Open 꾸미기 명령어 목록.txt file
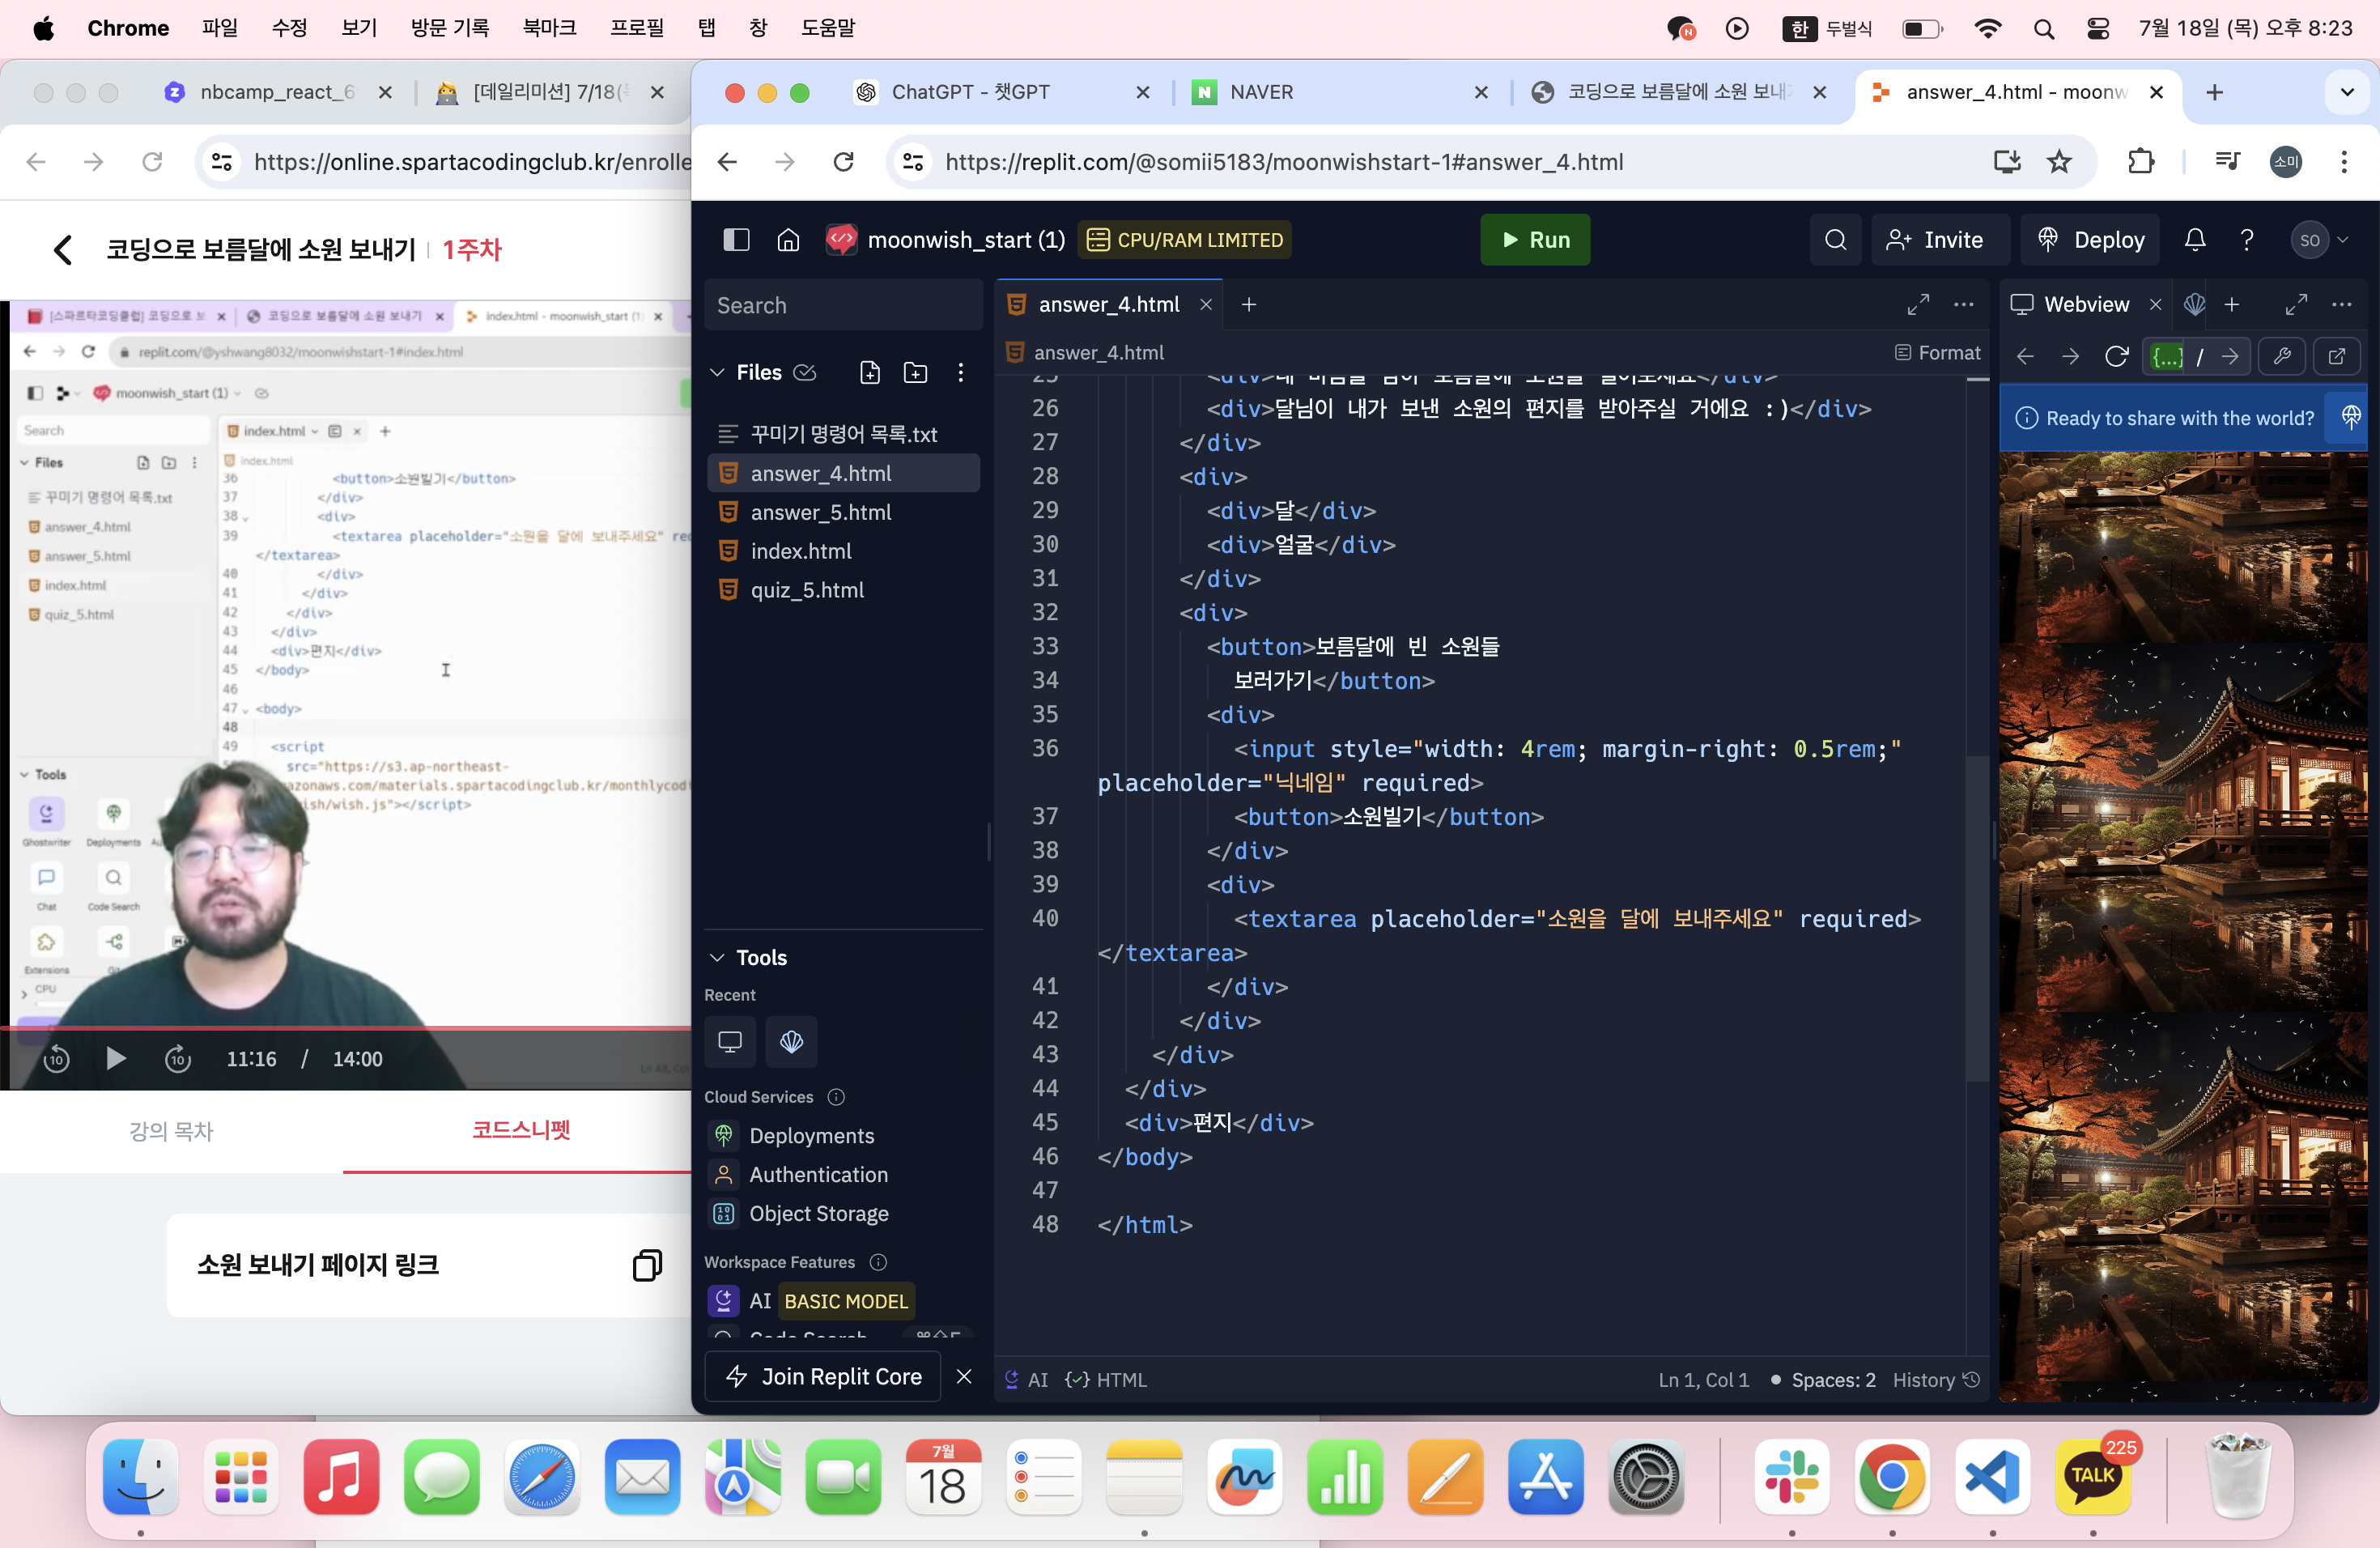 pos(843,434)
